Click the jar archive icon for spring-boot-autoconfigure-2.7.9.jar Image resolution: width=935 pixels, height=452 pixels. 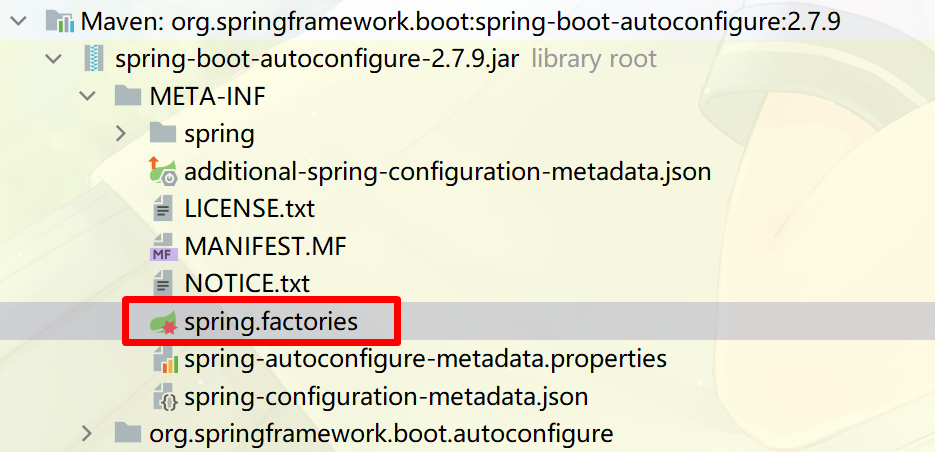[x=94, y=58]
